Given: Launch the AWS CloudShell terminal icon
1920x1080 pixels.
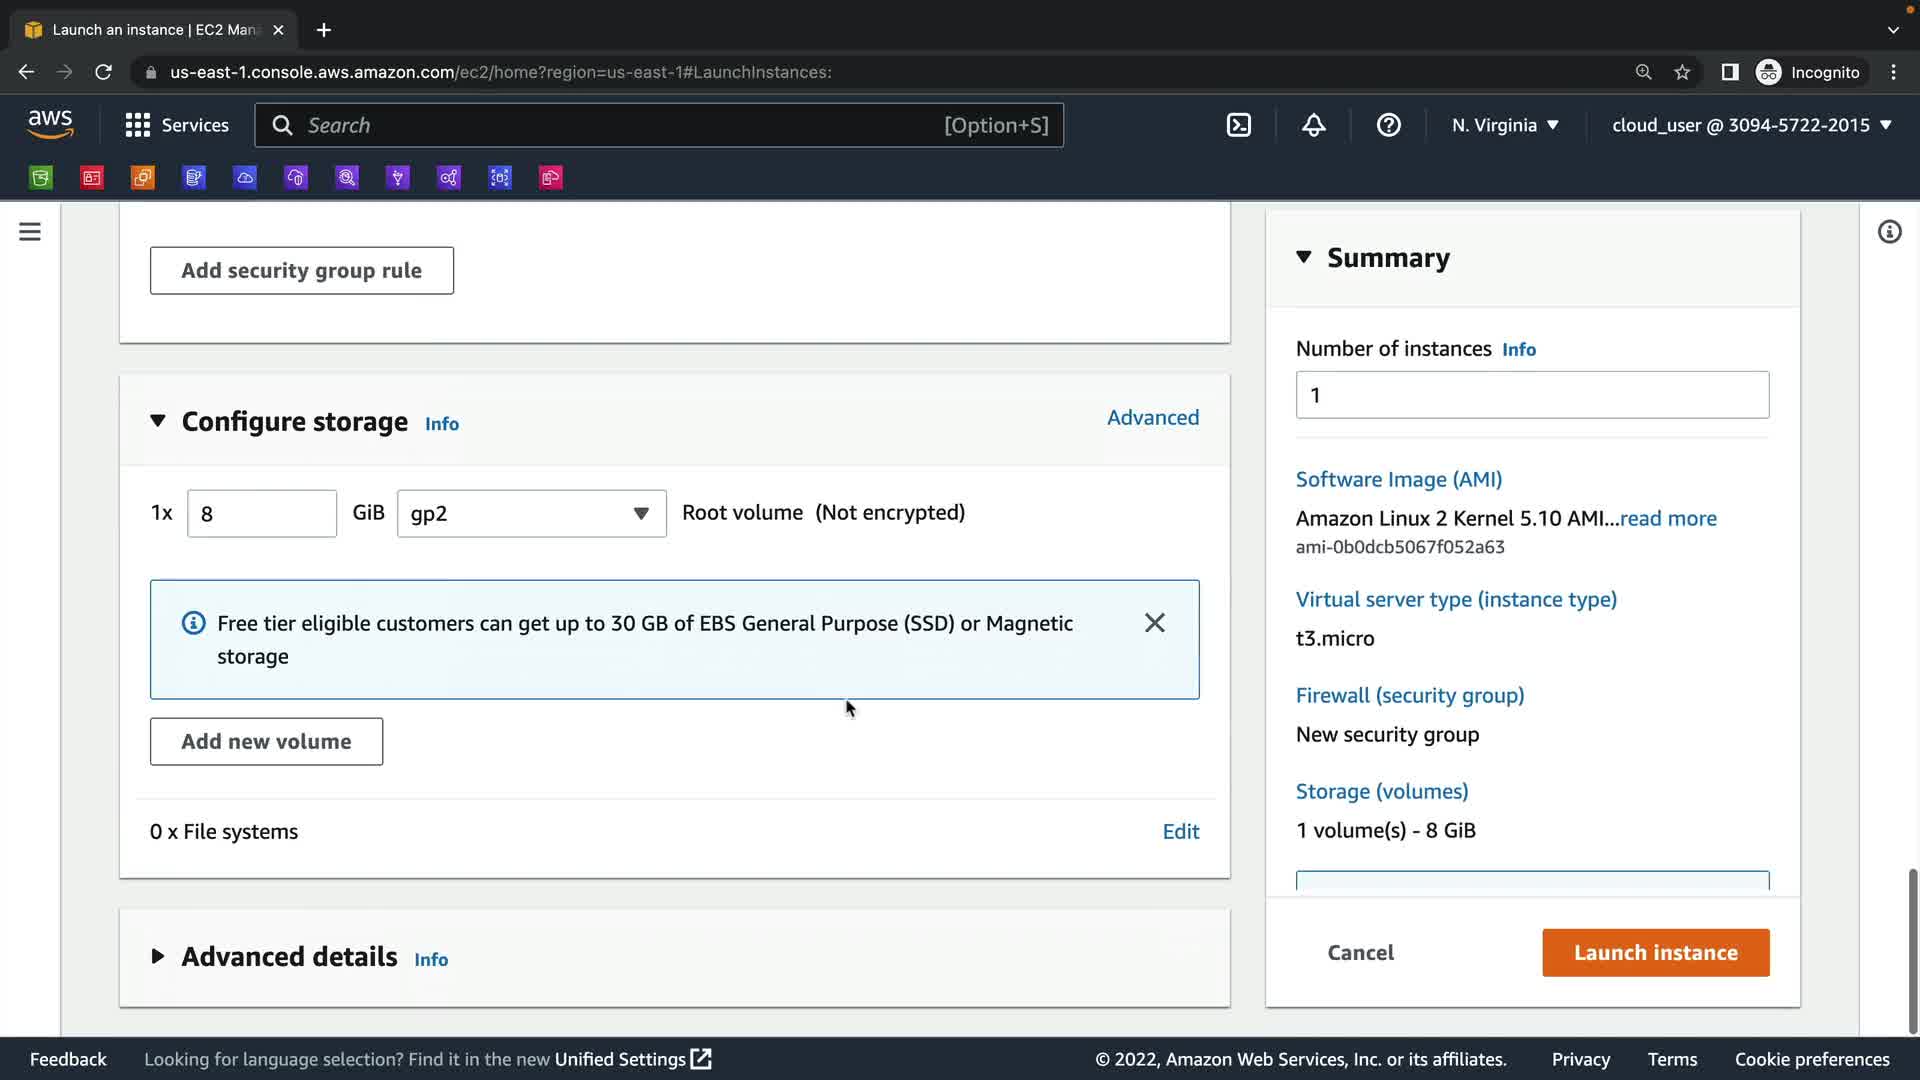Looking at the screenshot, I should tap(1238, 125).
